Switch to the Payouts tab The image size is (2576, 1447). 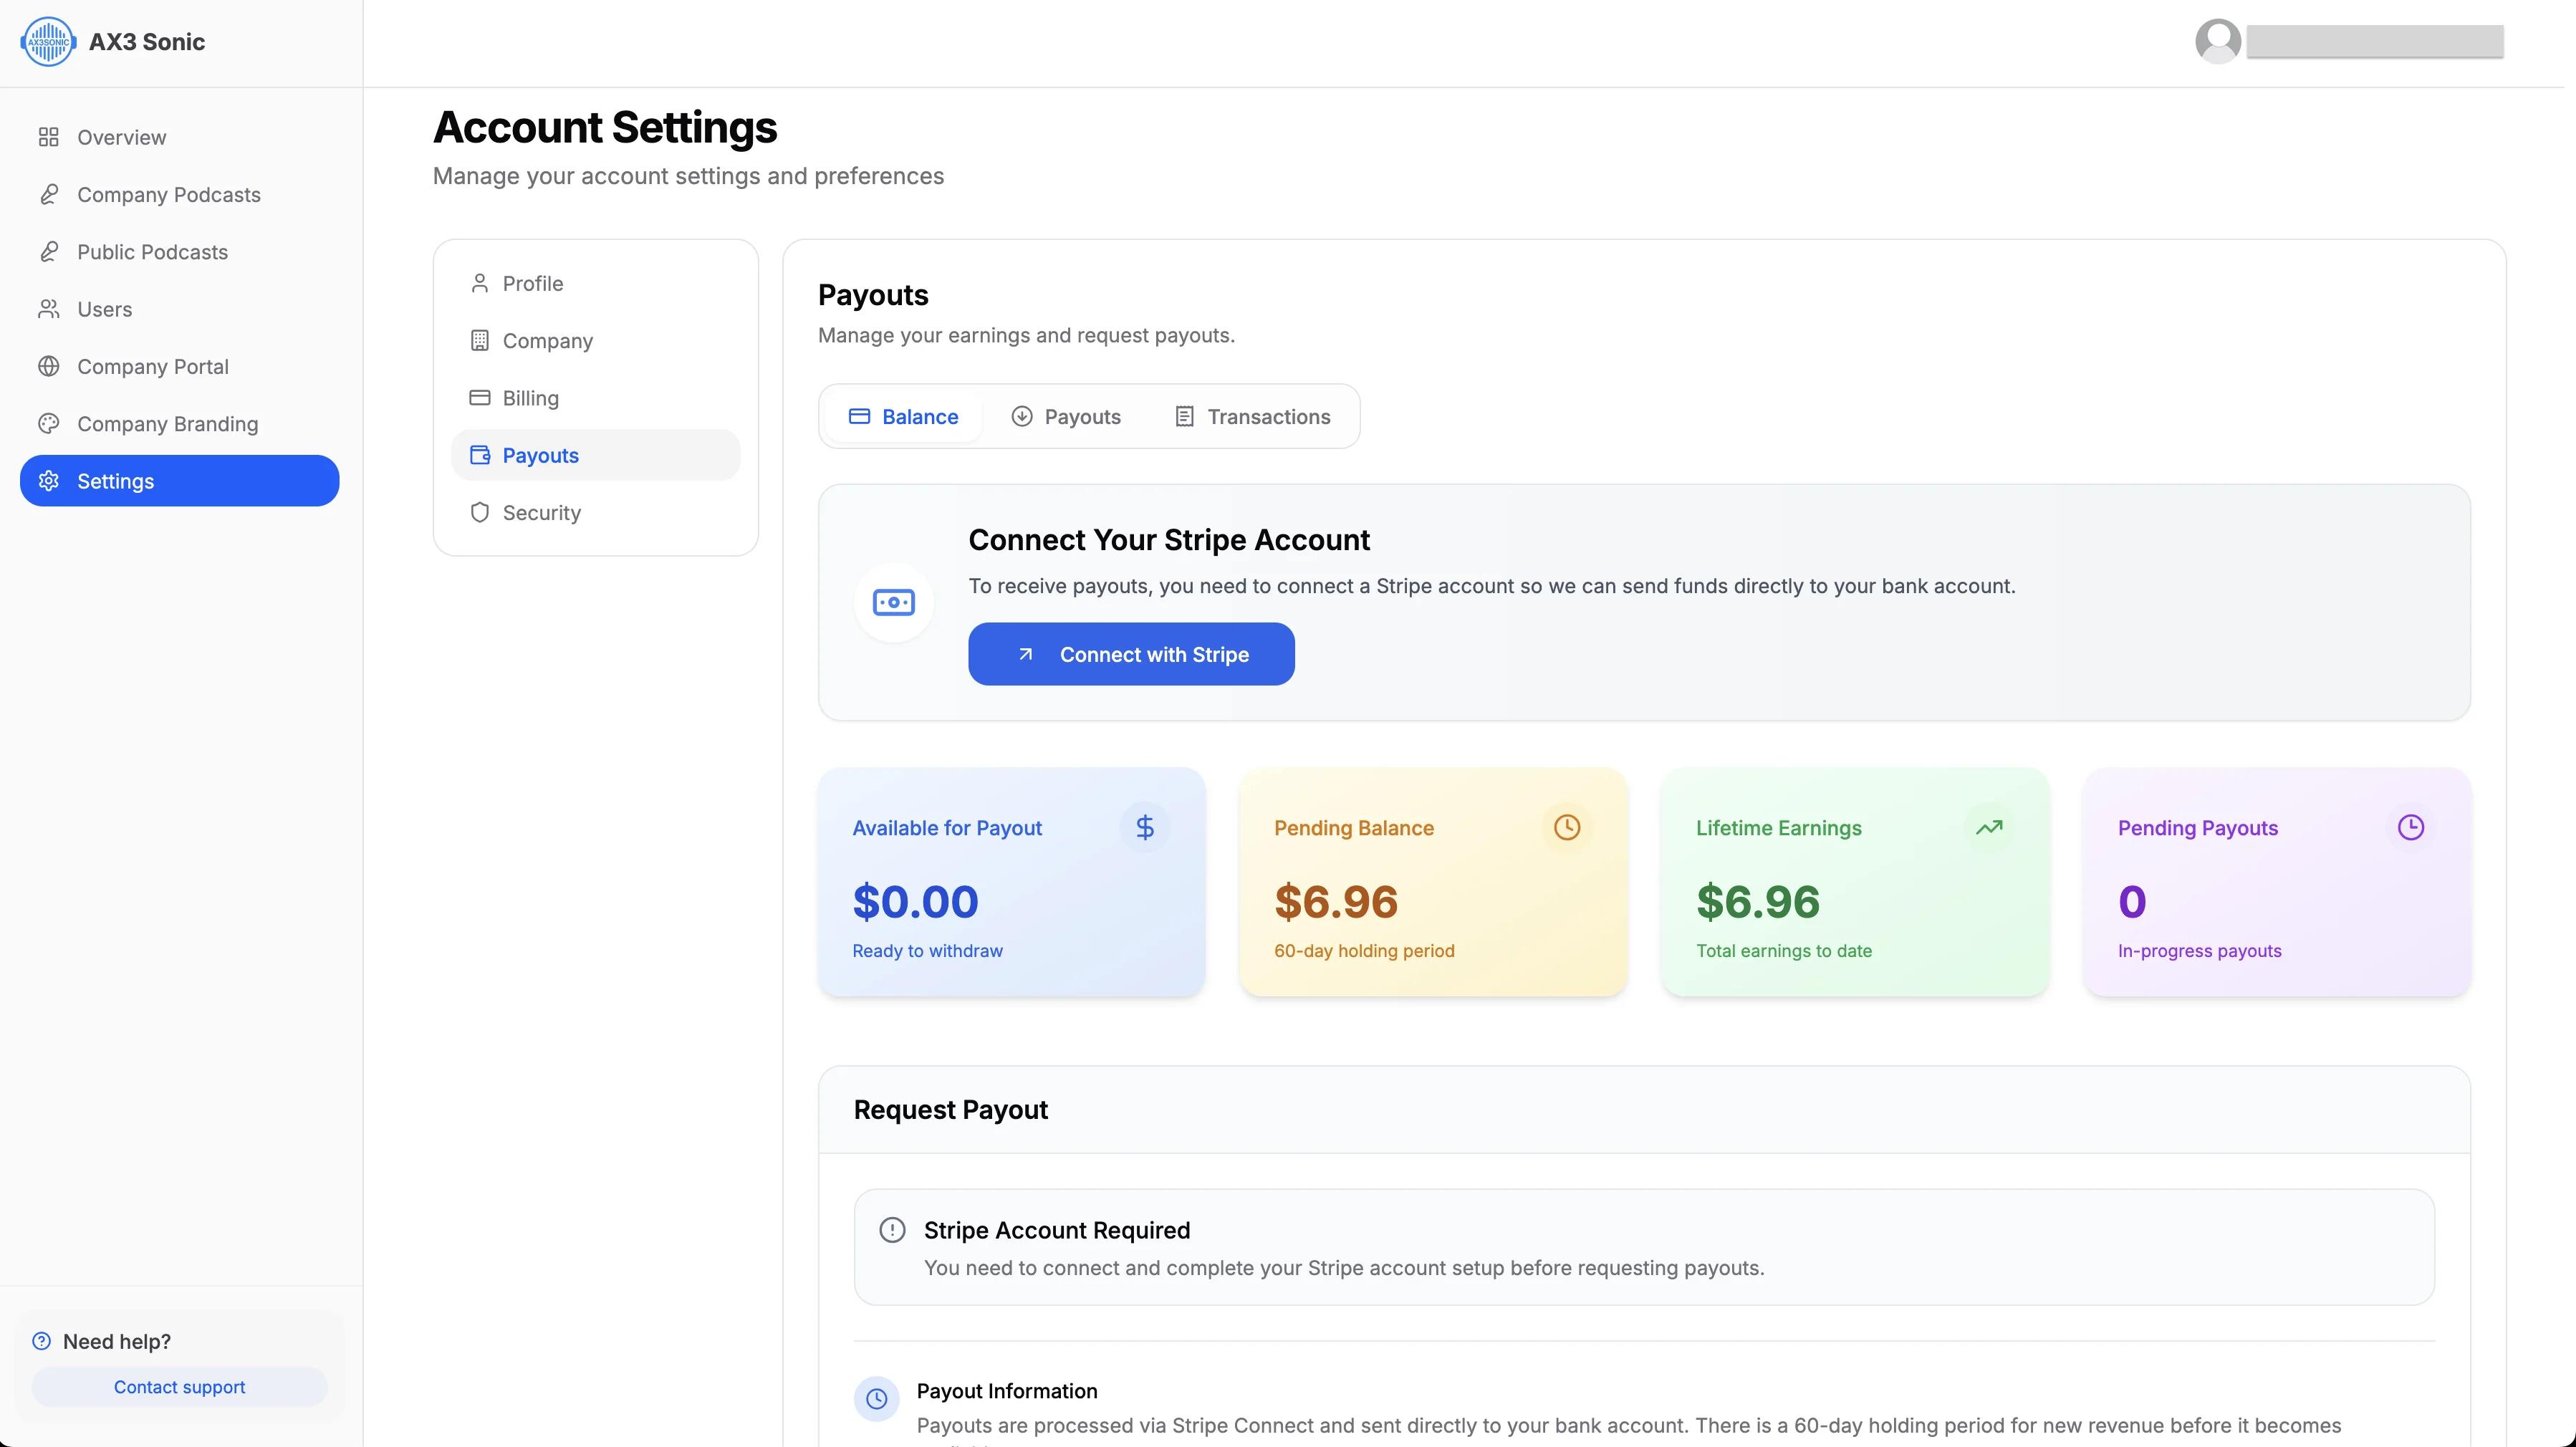click(1066, 417)
